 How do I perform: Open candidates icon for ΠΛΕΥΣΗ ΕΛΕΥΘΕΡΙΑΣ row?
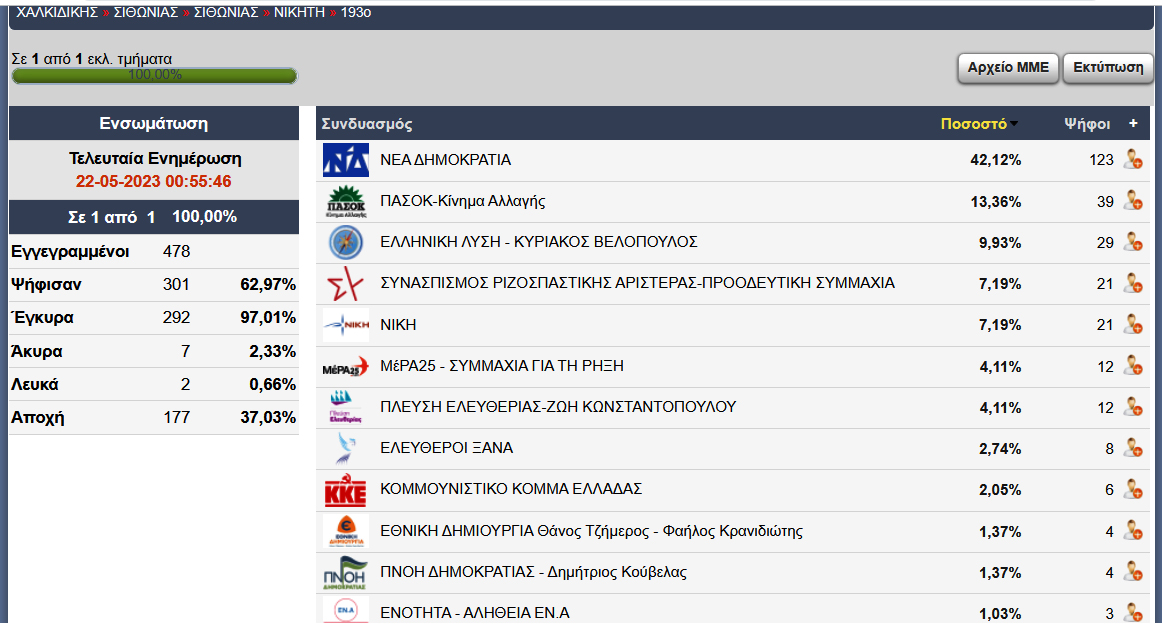(1132, 407)
